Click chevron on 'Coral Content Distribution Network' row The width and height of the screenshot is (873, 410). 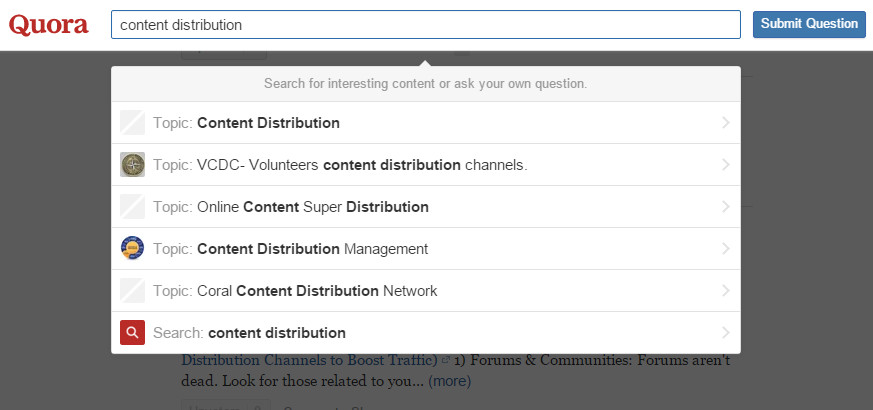(725, 291)
